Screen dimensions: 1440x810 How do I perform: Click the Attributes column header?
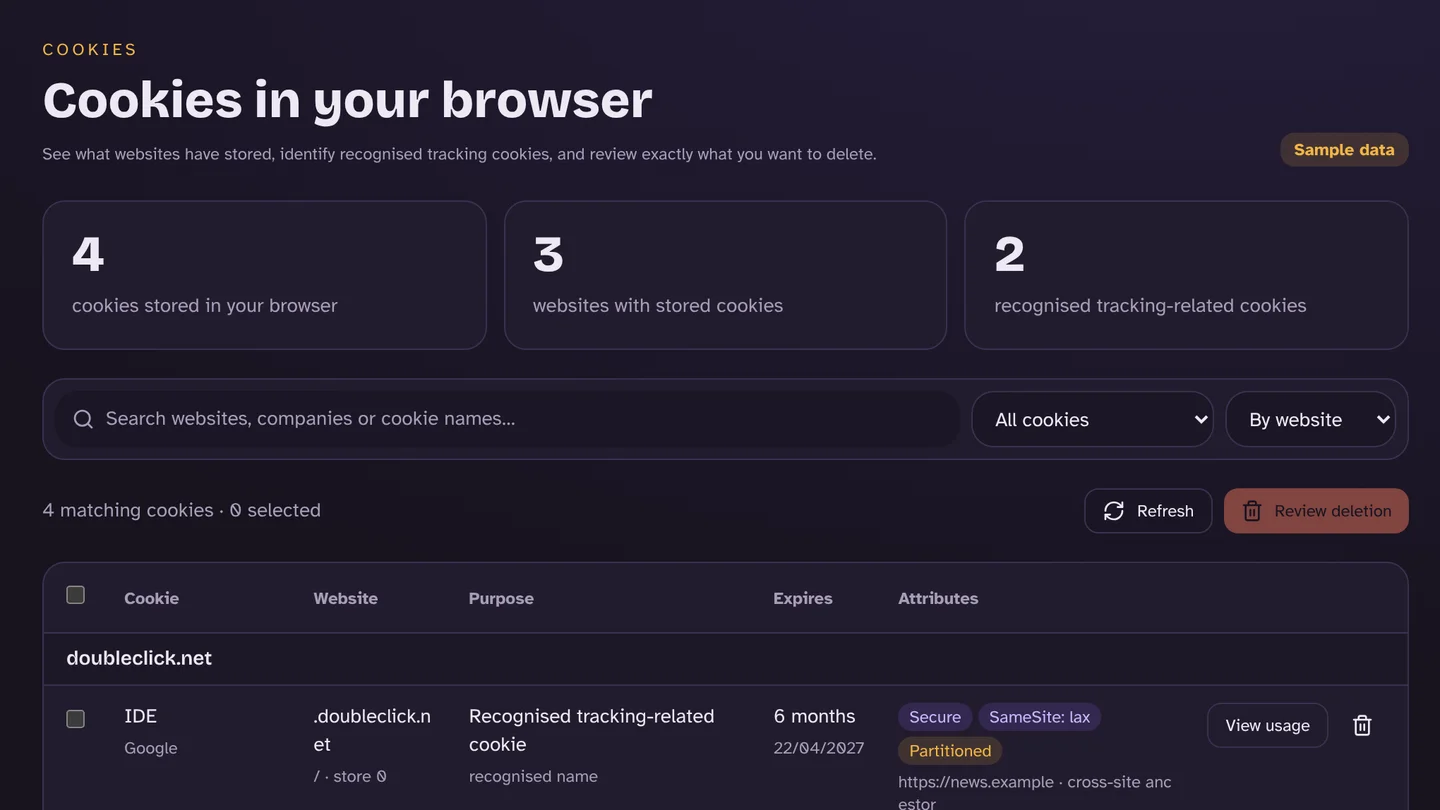tap(938, 598)
